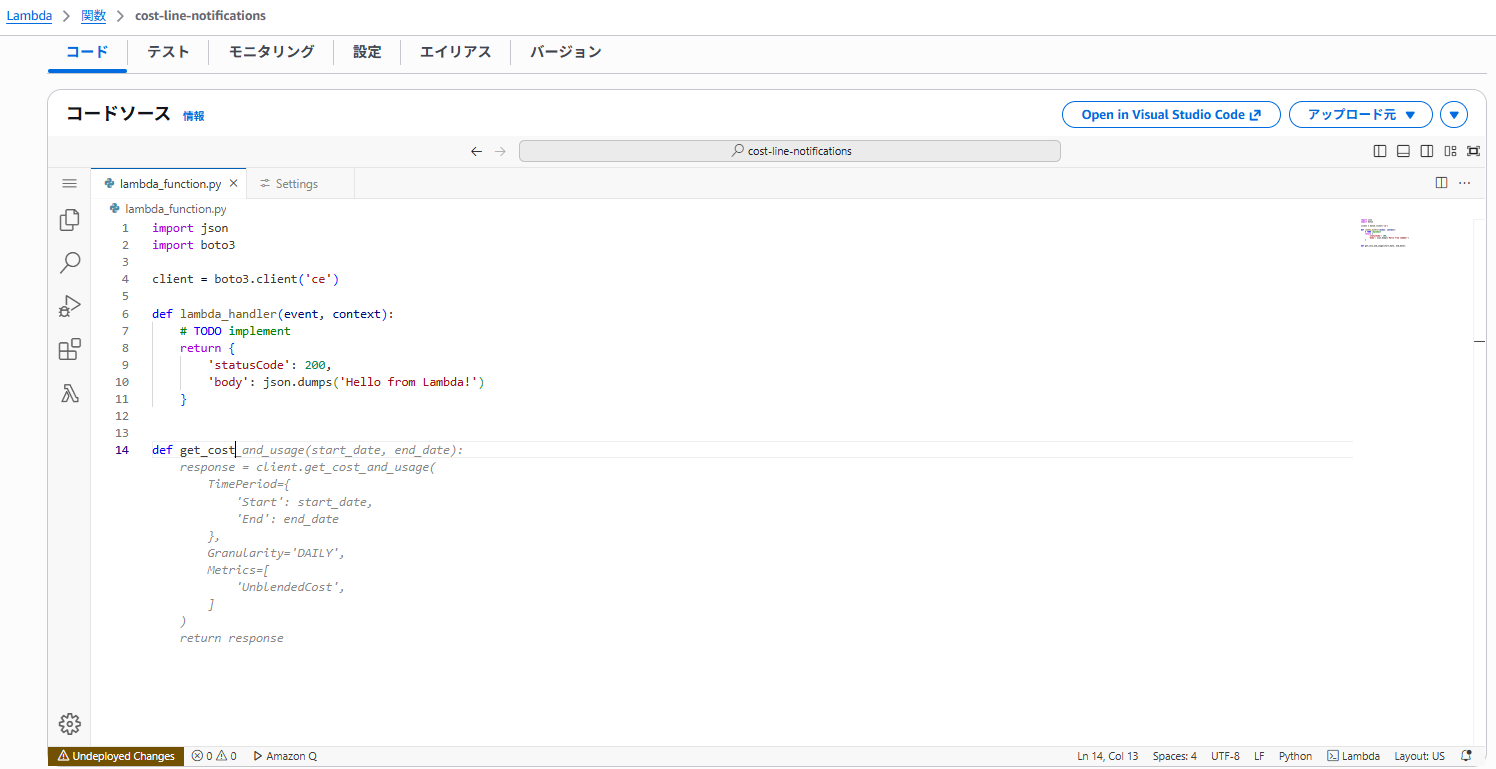The height and width of the screenshot is (769, 1496).
Task: Switch to the テスト tab
Action: pos(168,52)
